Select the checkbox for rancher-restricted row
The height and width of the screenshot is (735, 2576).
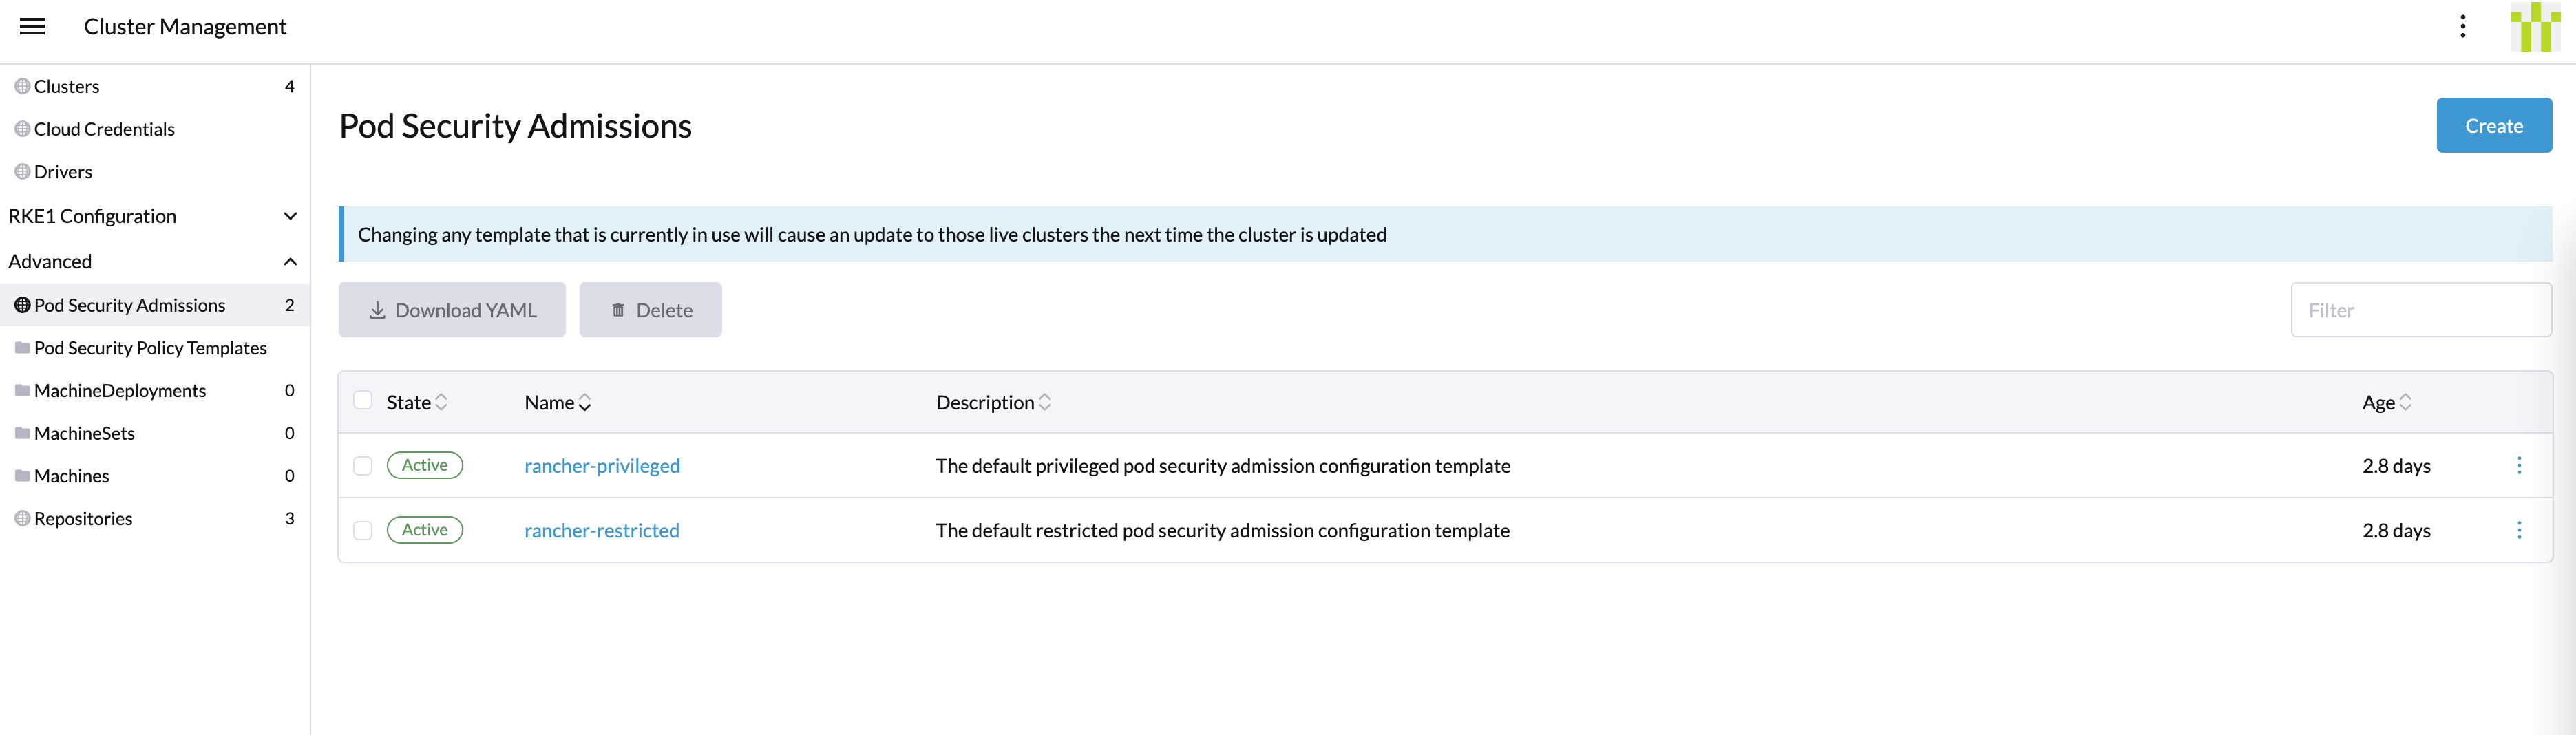point(363,531)
